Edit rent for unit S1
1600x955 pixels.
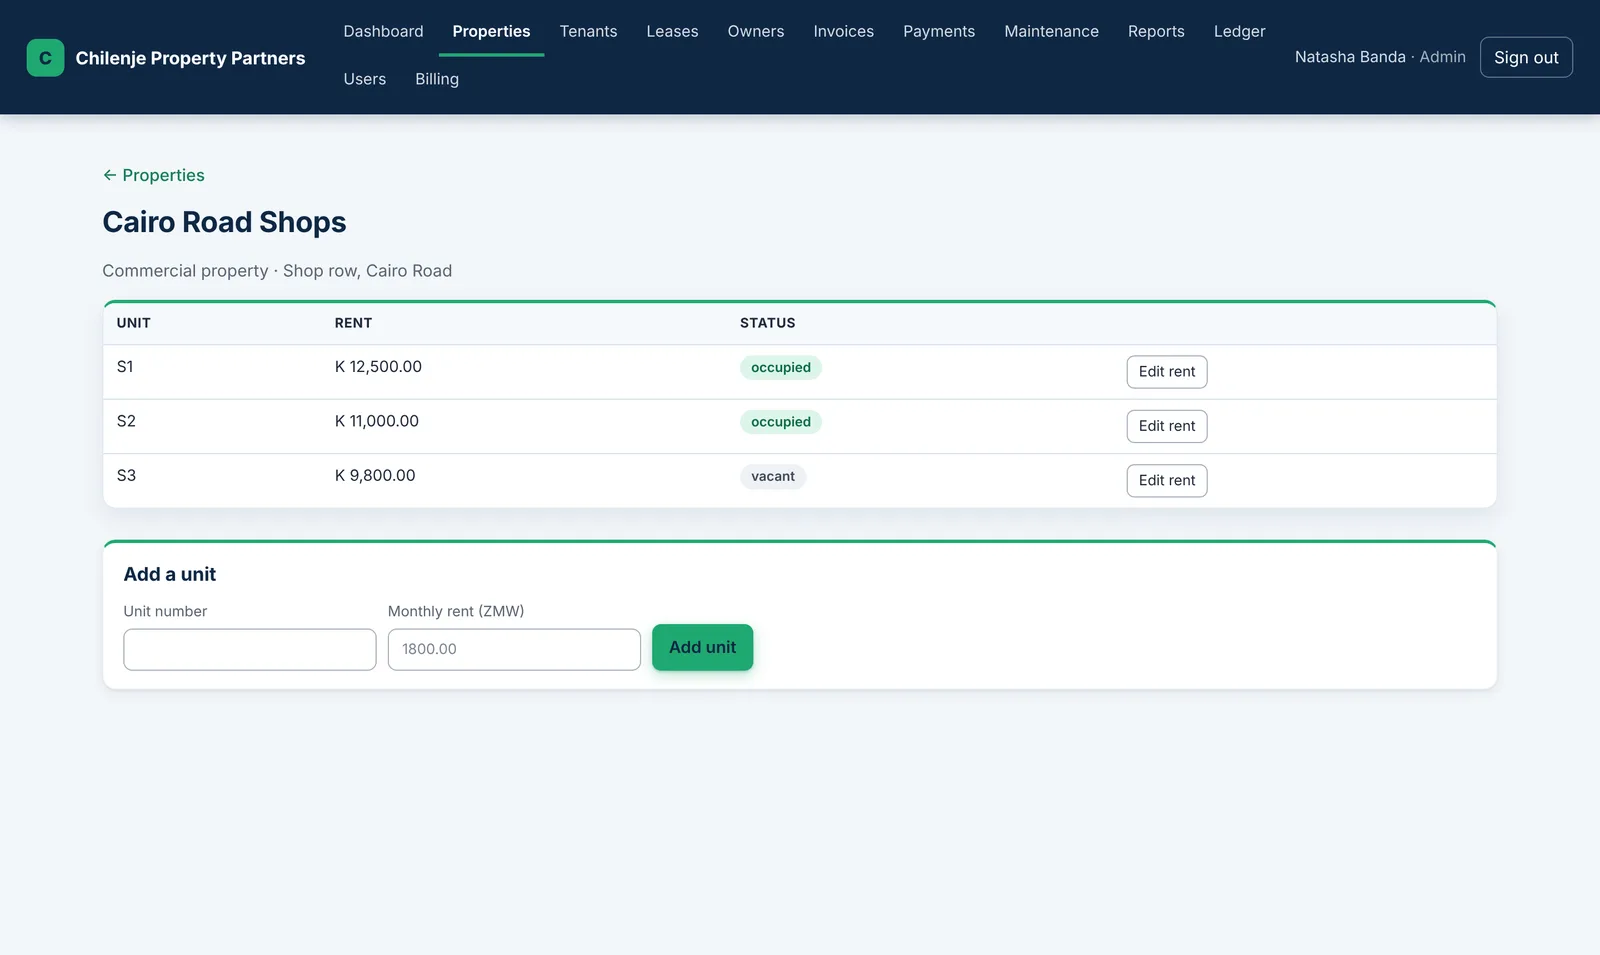coord(1166,372)
